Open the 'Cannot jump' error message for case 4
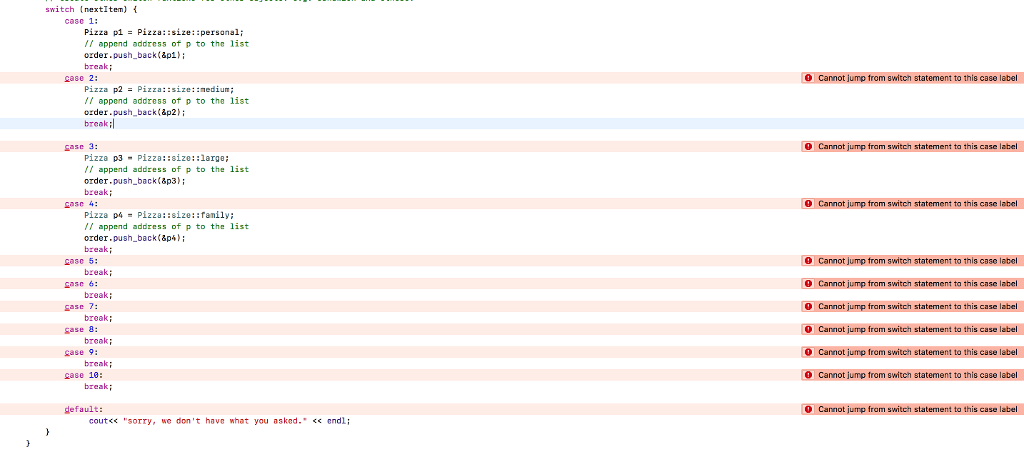Viewport: 1024px width, 457px height. click(918, 204)
